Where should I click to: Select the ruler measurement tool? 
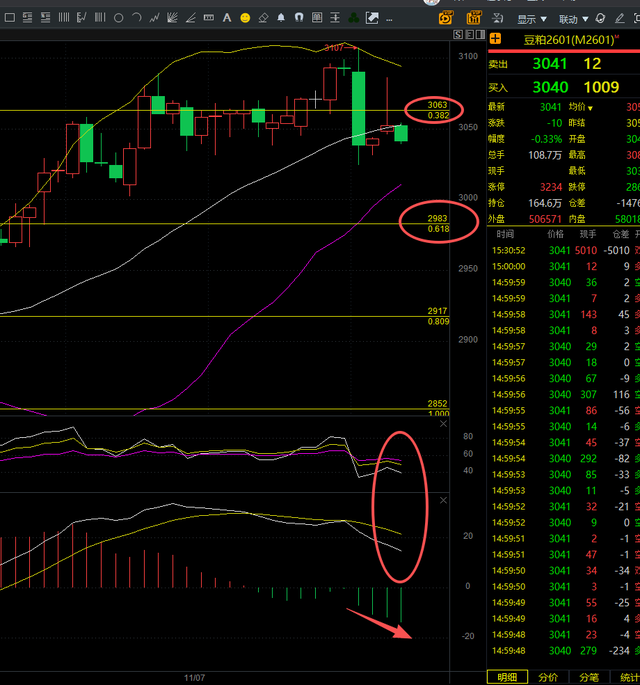point(209,18)
